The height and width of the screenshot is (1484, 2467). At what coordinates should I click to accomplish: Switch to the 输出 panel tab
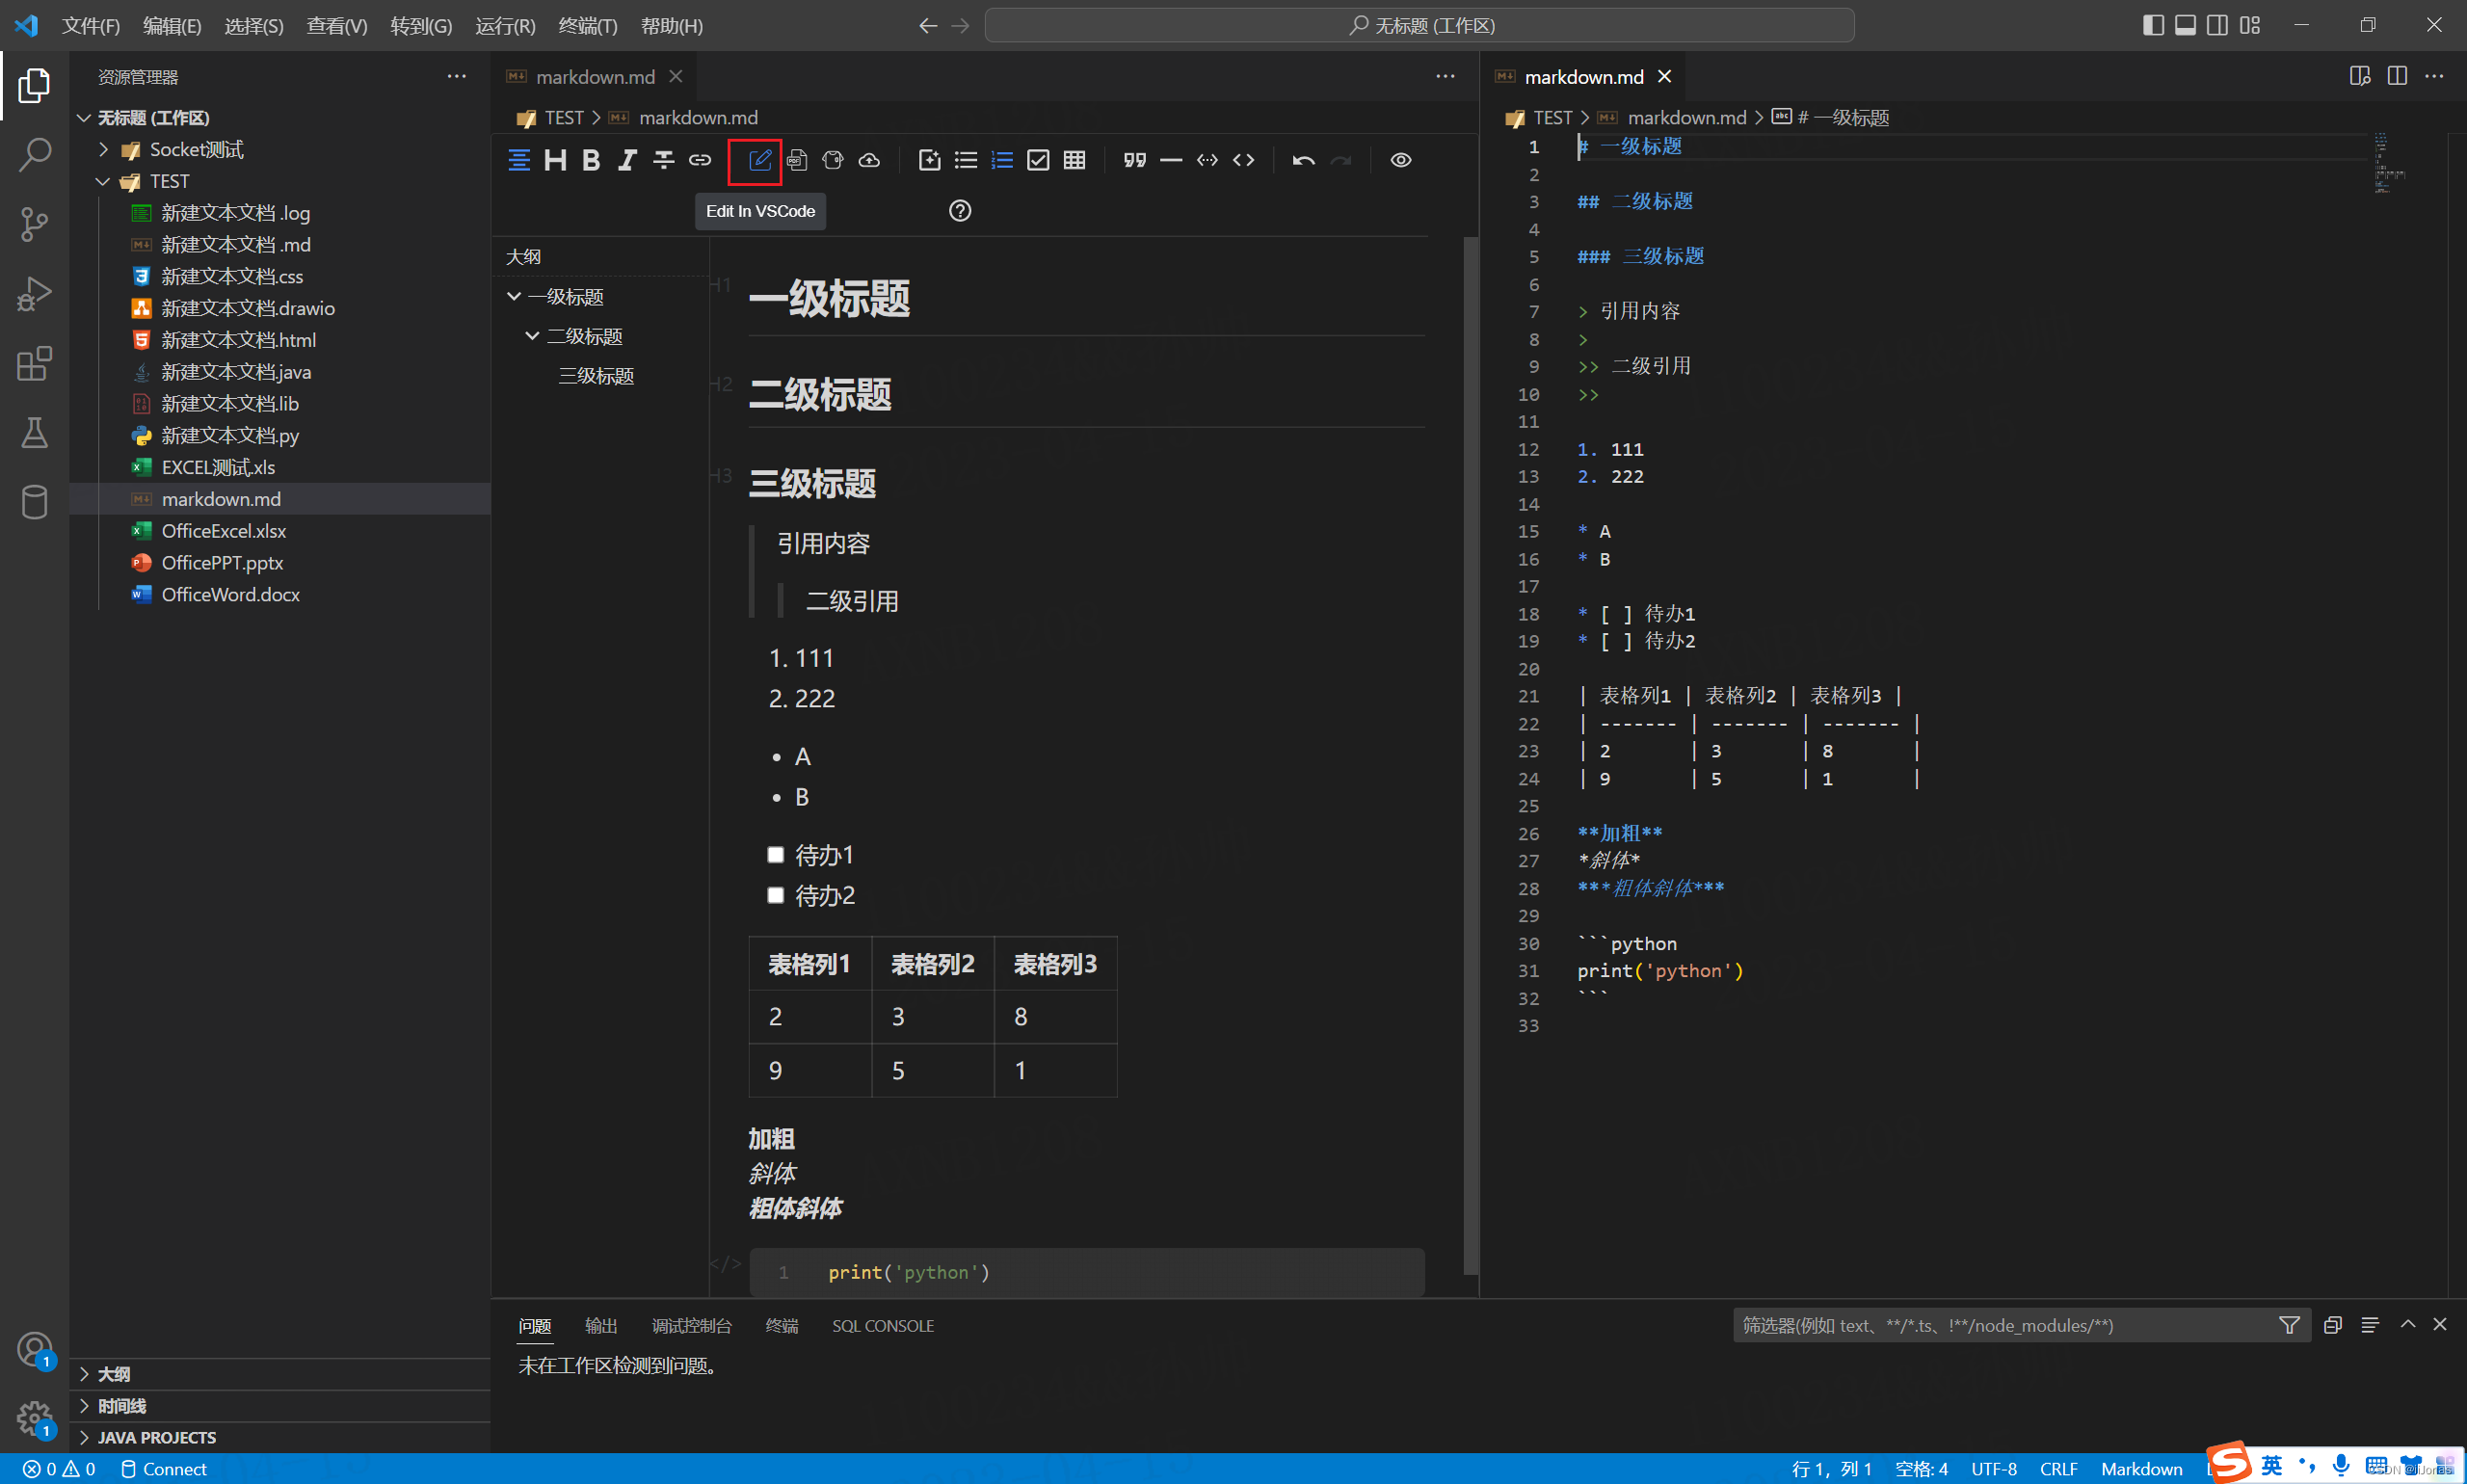601,1326
